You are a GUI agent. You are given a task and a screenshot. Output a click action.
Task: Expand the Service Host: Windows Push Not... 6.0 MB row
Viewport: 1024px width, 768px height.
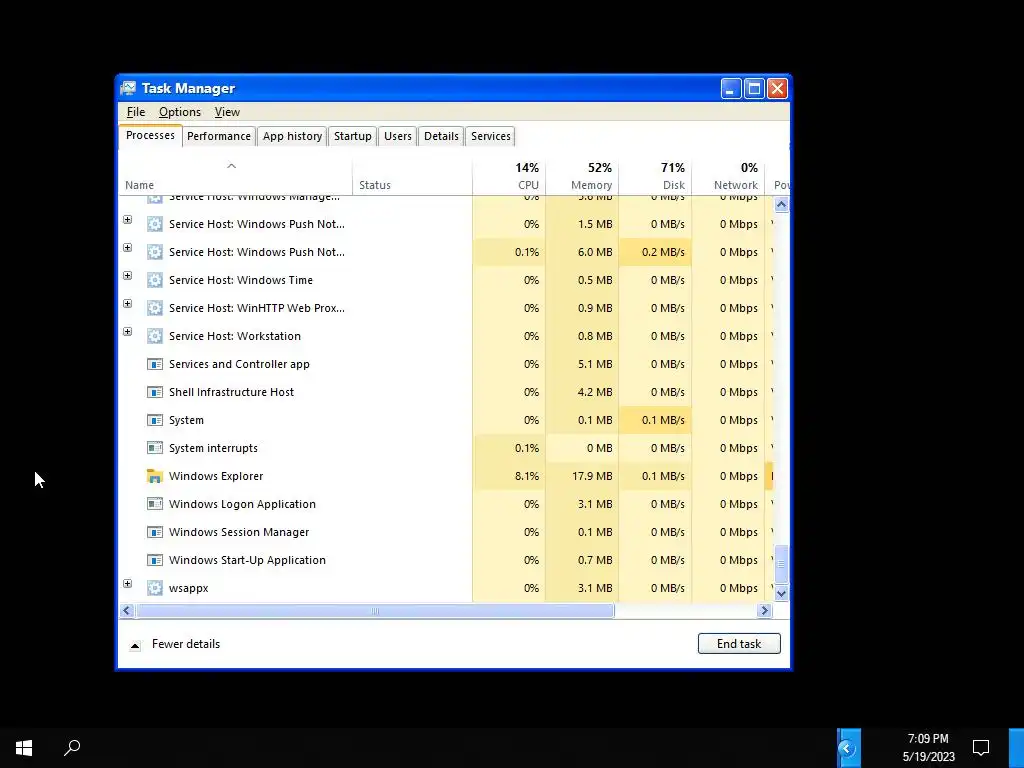127,248
